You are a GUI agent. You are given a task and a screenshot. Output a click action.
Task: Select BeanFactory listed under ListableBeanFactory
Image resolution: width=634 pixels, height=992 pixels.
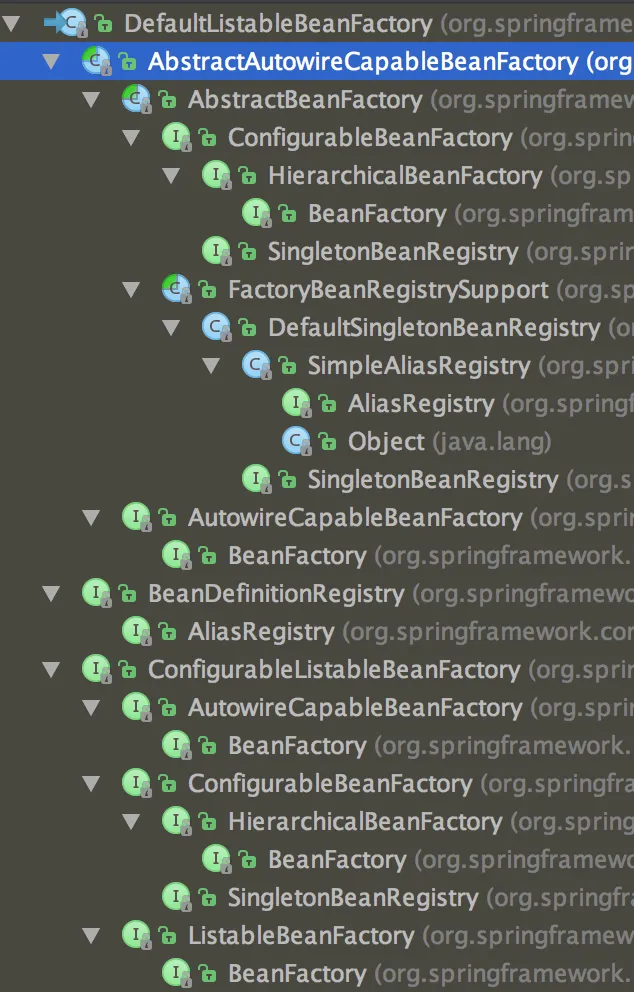tap(297, 974)
